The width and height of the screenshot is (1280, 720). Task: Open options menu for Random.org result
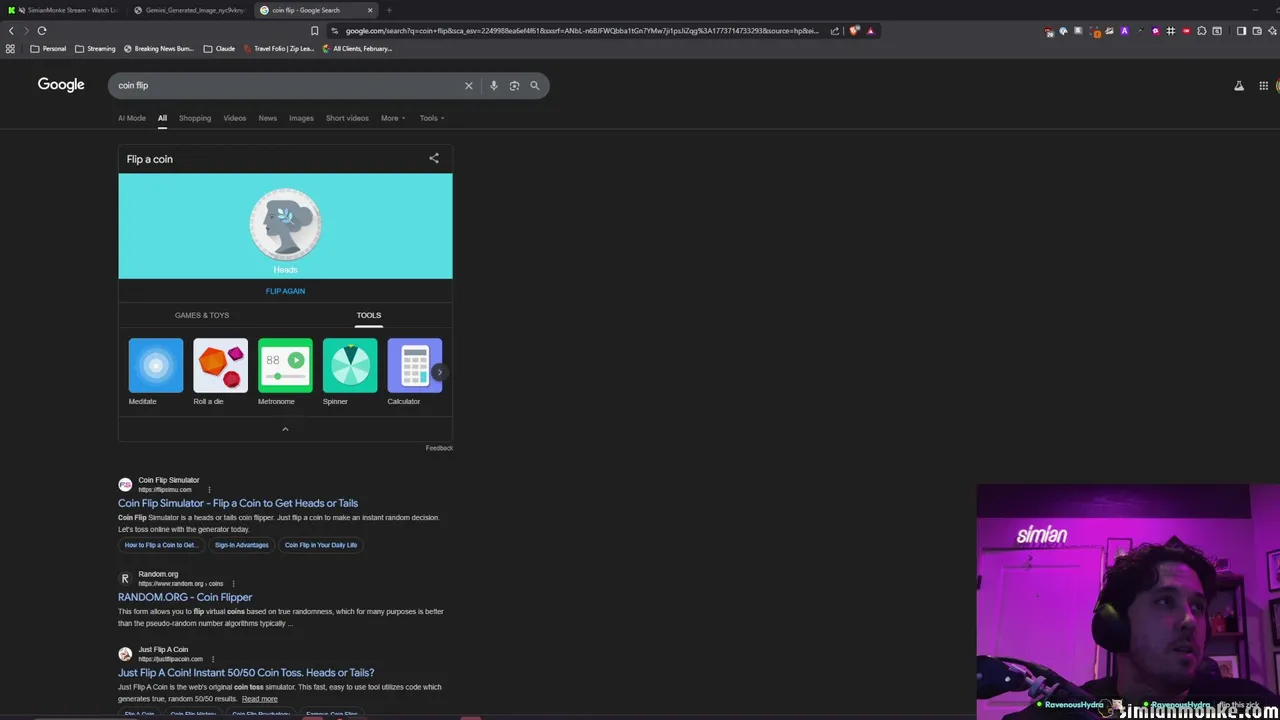pyautogui.click(x=233, y=584)
